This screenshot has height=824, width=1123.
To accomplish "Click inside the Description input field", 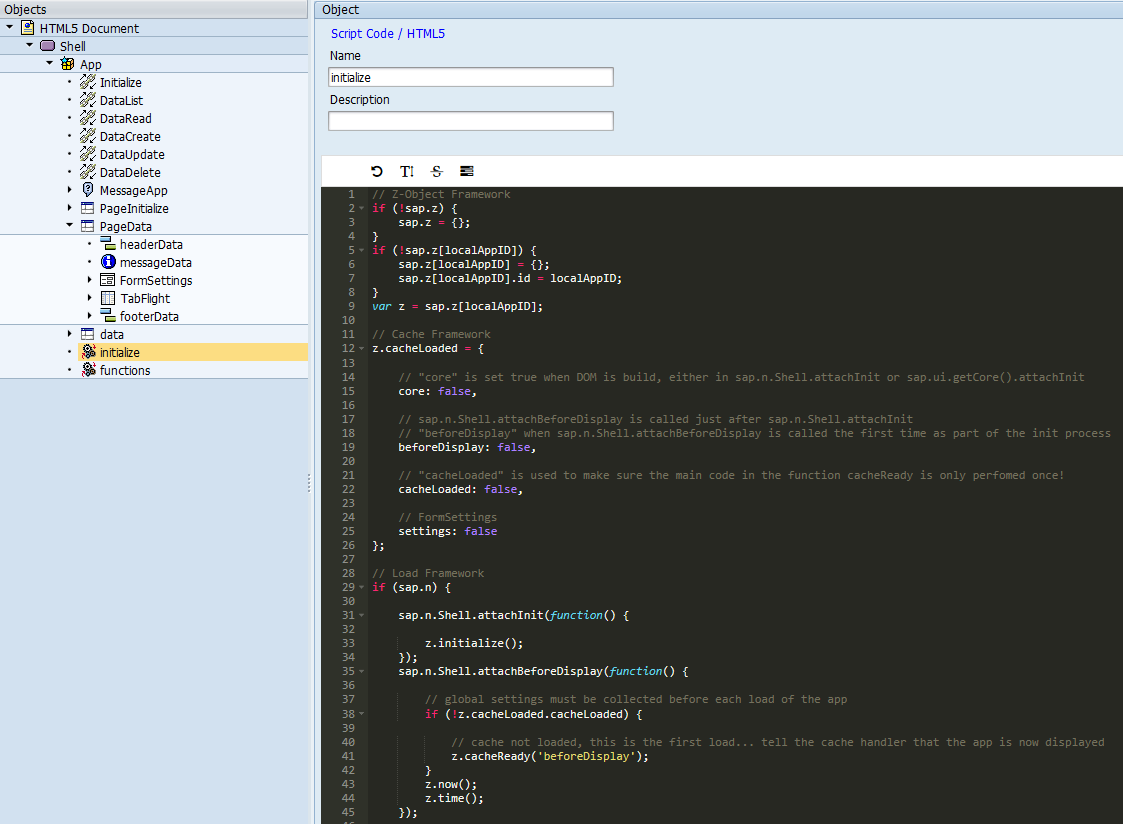I will click(x=470, y=120).
